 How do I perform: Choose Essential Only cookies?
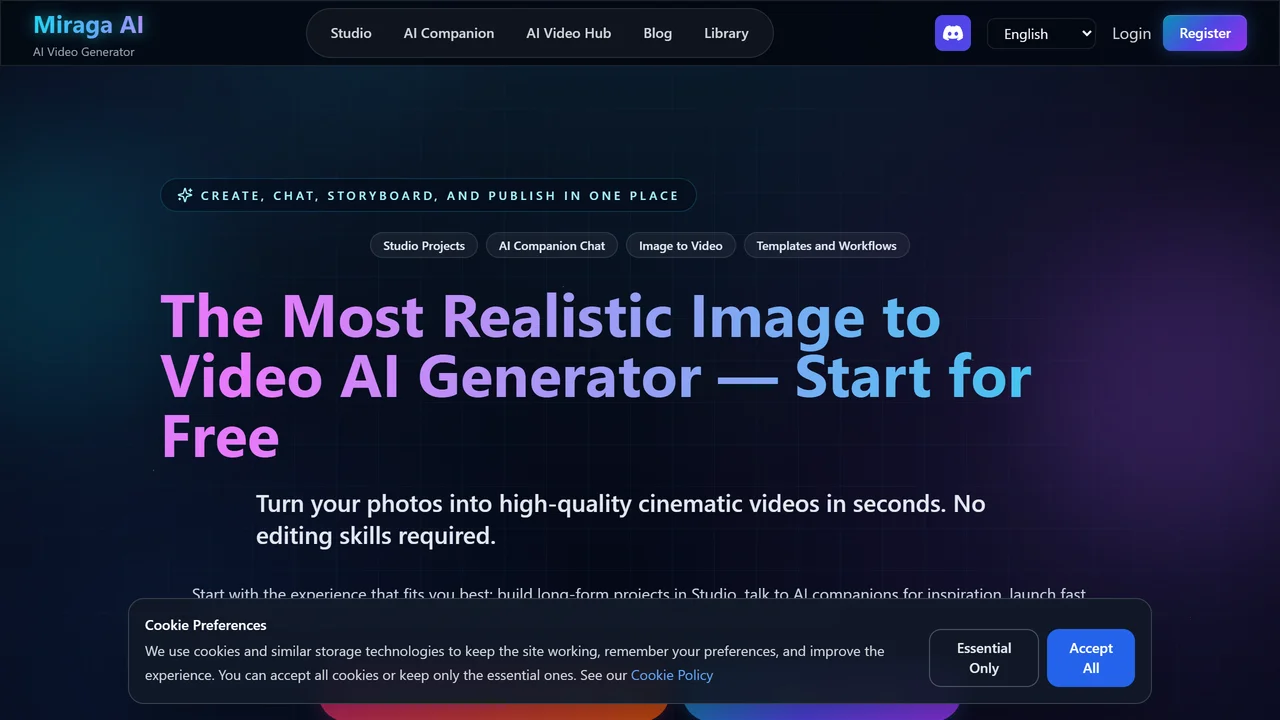coord(984,658)
